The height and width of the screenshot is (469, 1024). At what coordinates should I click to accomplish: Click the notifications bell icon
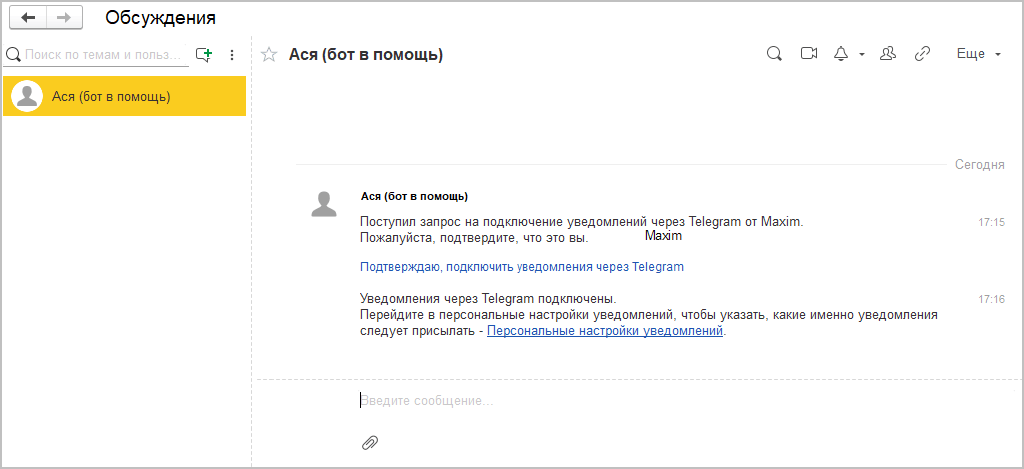coord(840,54)
